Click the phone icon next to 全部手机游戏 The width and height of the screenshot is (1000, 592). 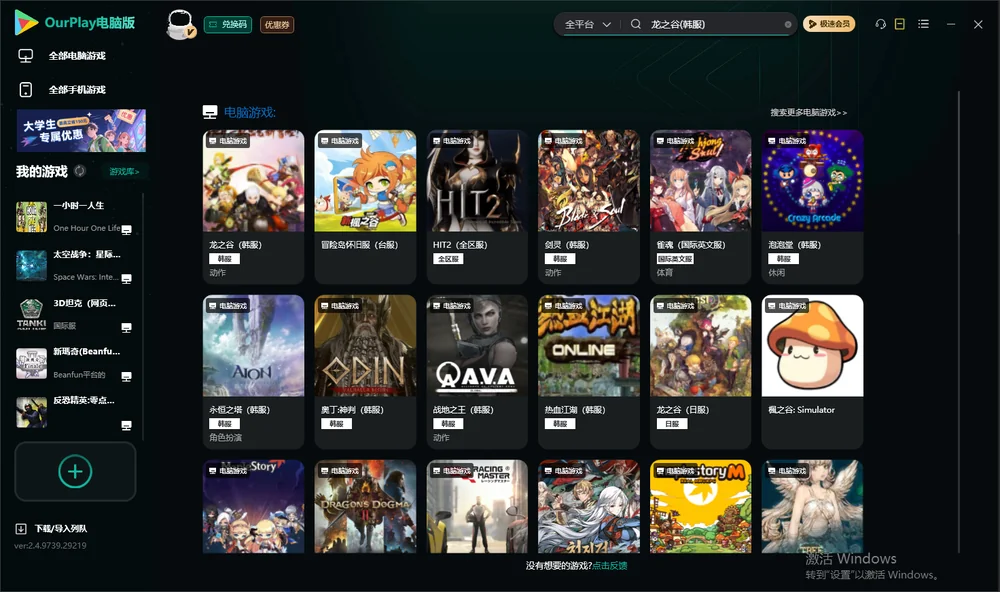26,90
